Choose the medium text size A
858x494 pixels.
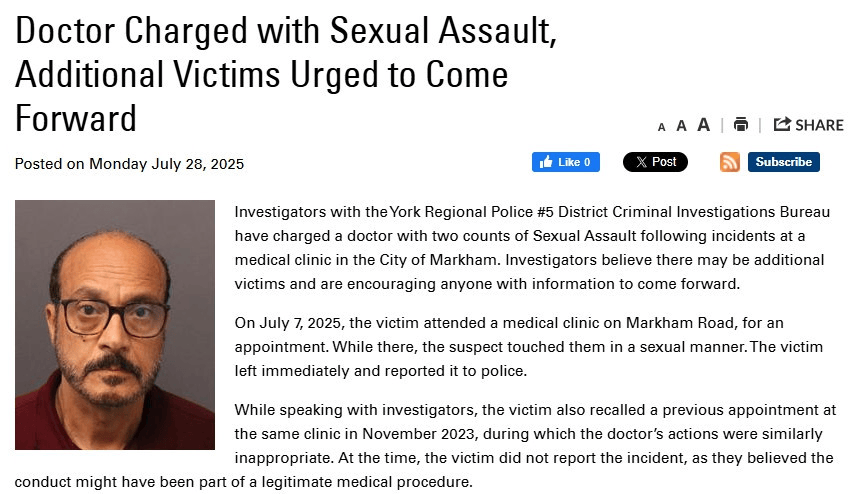[x=681, y=126]
